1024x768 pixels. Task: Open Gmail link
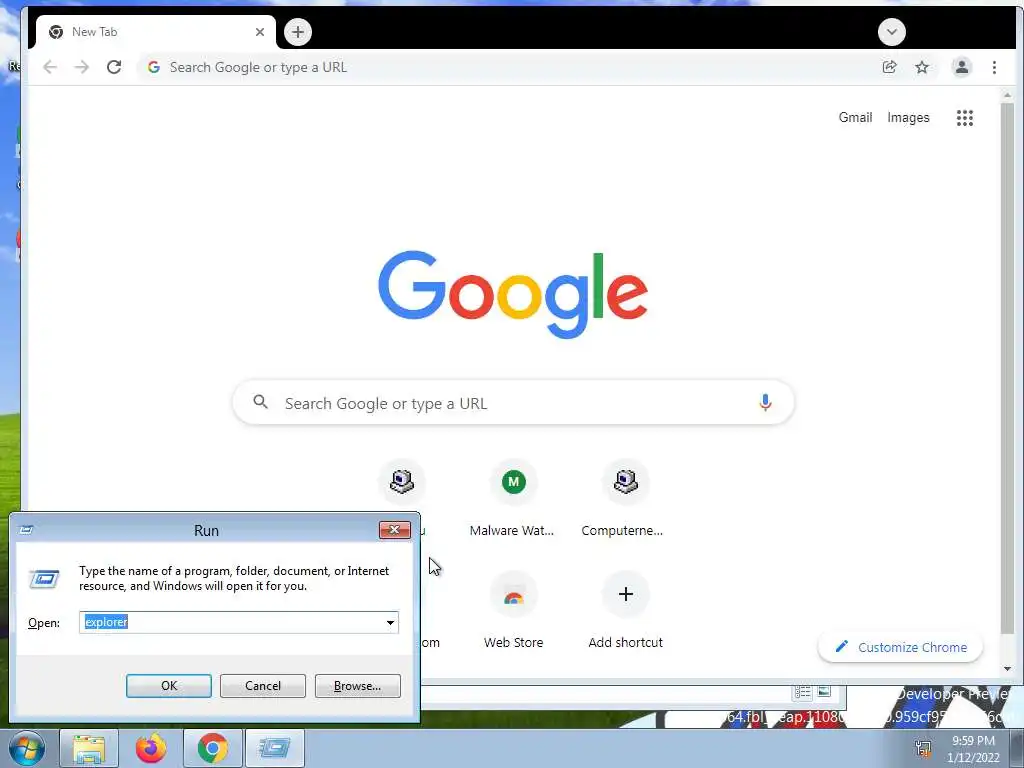pyautogui.click(x=855, y=118)
